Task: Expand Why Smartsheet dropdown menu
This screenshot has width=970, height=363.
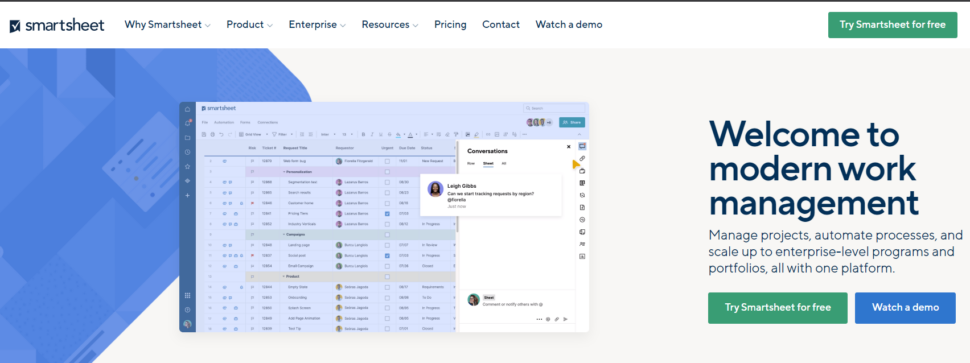Action: pyautogui.click(x=167, y=25)
